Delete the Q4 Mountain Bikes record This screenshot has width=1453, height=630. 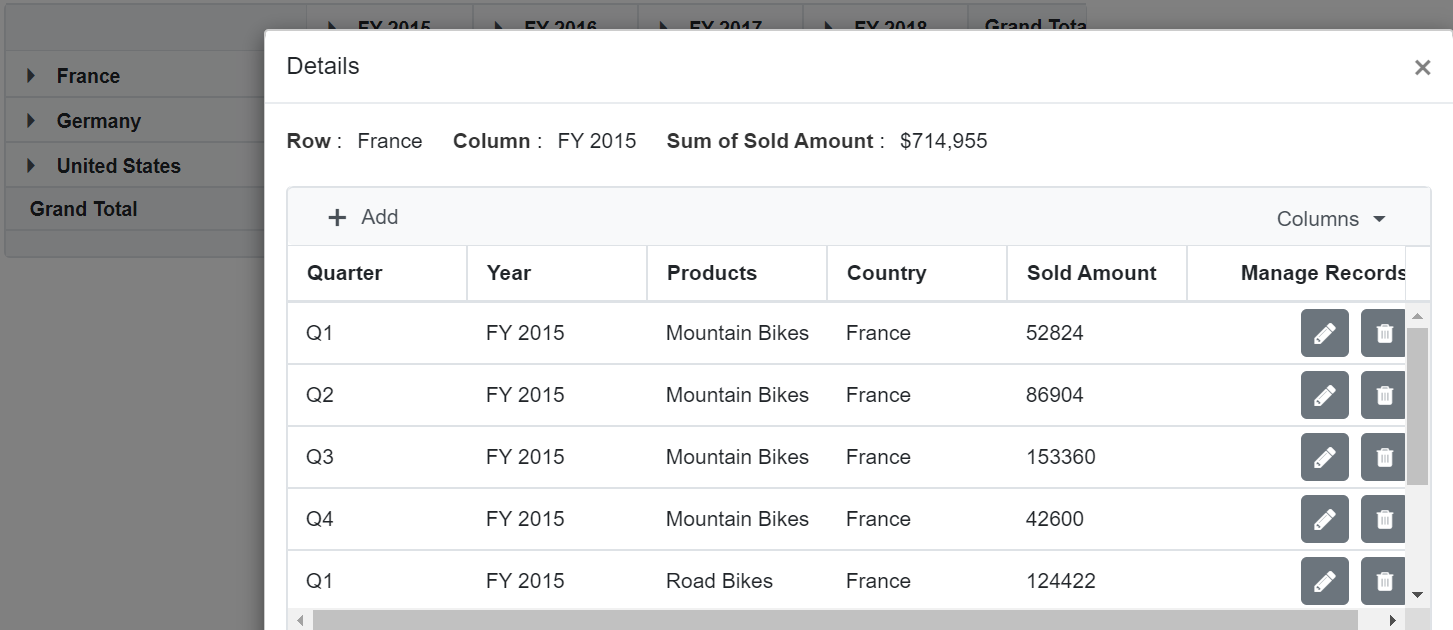click(1383, 519)
